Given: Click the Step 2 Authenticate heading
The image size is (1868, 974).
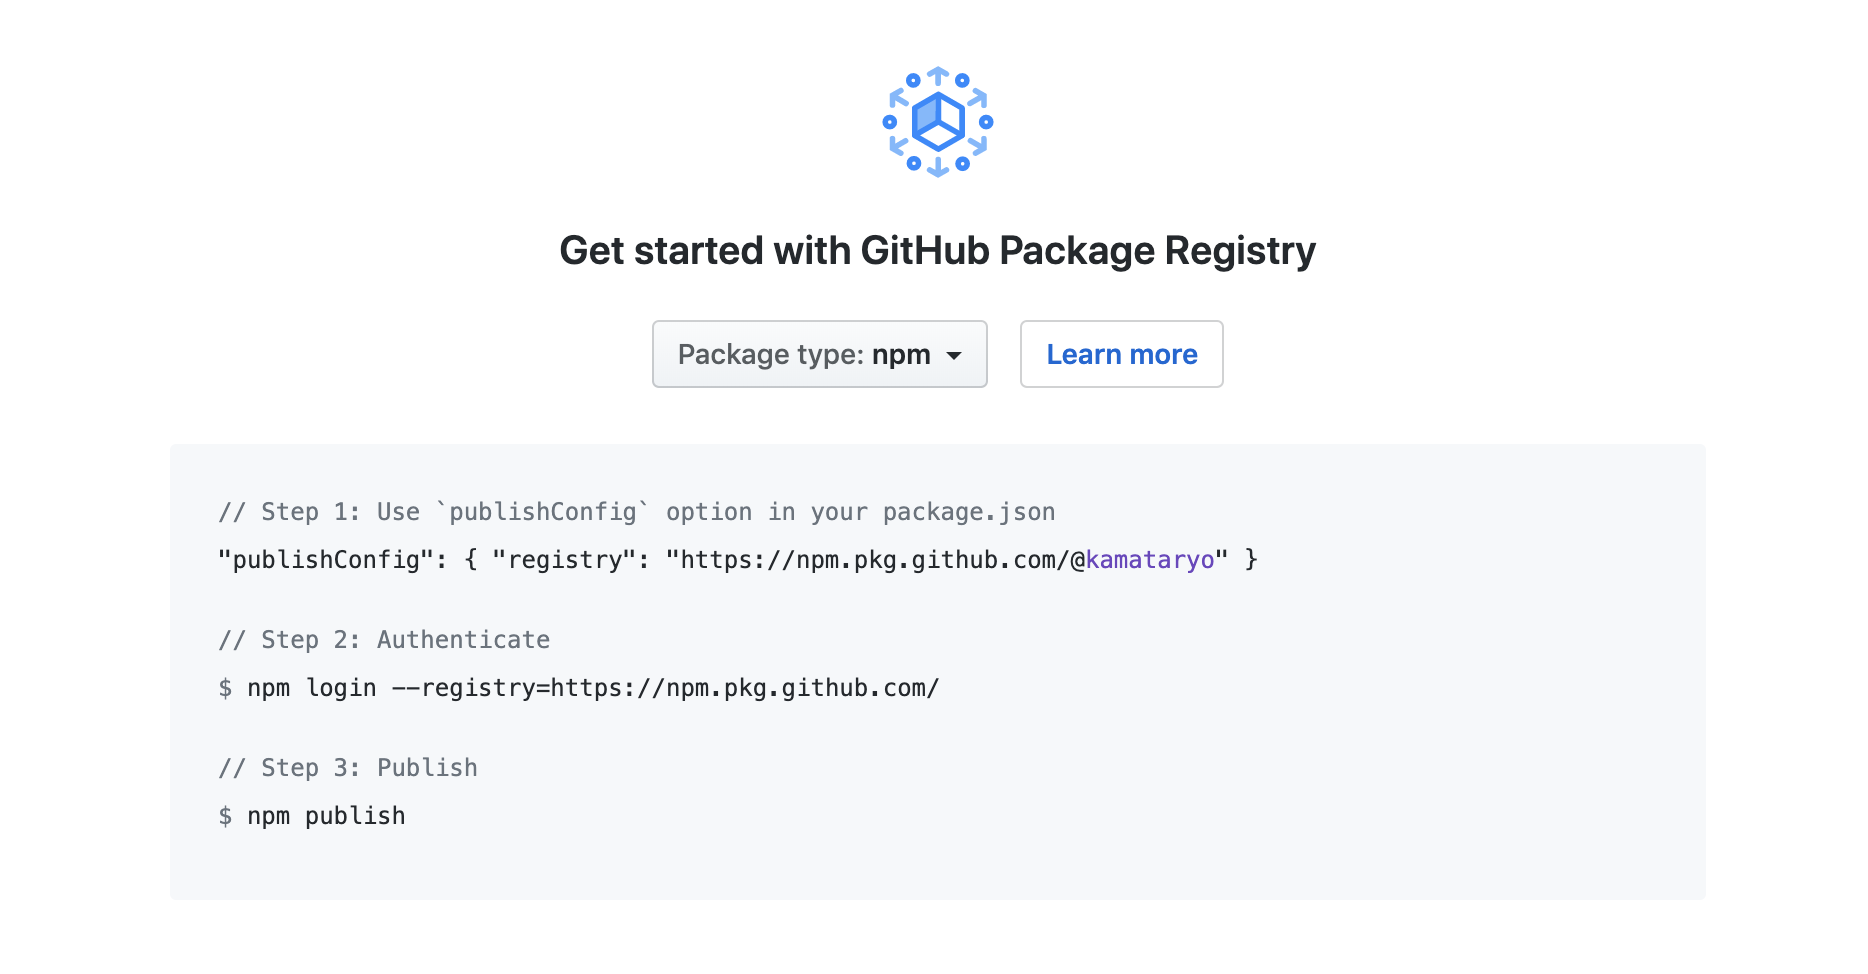Looking at the screenshot, I should pos(384,639).
